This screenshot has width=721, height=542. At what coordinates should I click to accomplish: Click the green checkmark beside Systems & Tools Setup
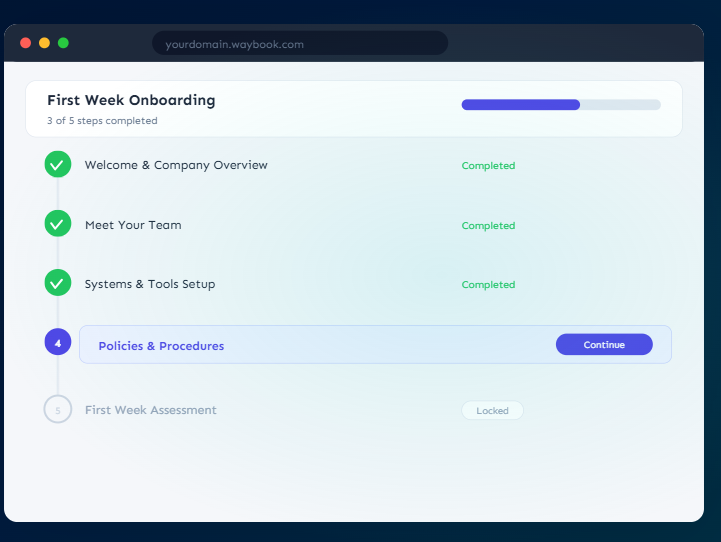click(57, 282)
